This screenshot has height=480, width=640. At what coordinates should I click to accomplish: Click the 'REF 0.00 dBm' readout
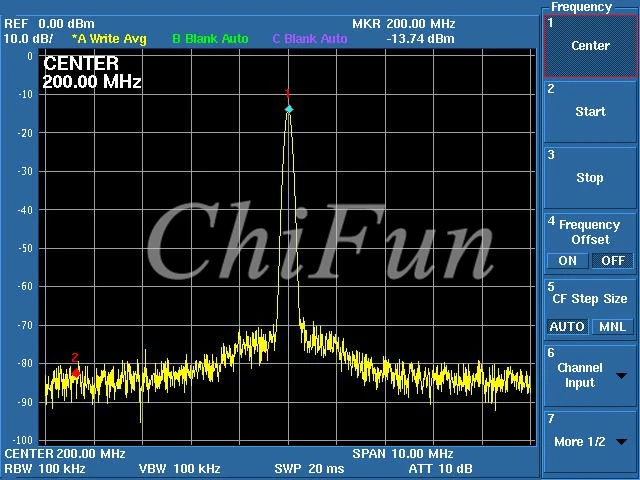[49, 24]
